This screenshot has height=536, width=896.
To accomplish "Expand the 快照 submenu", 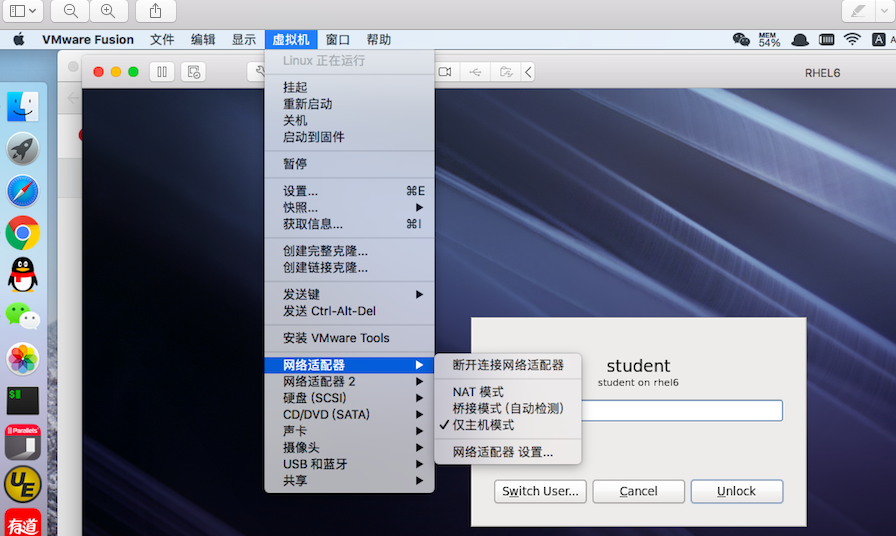I will pos(349,207).
